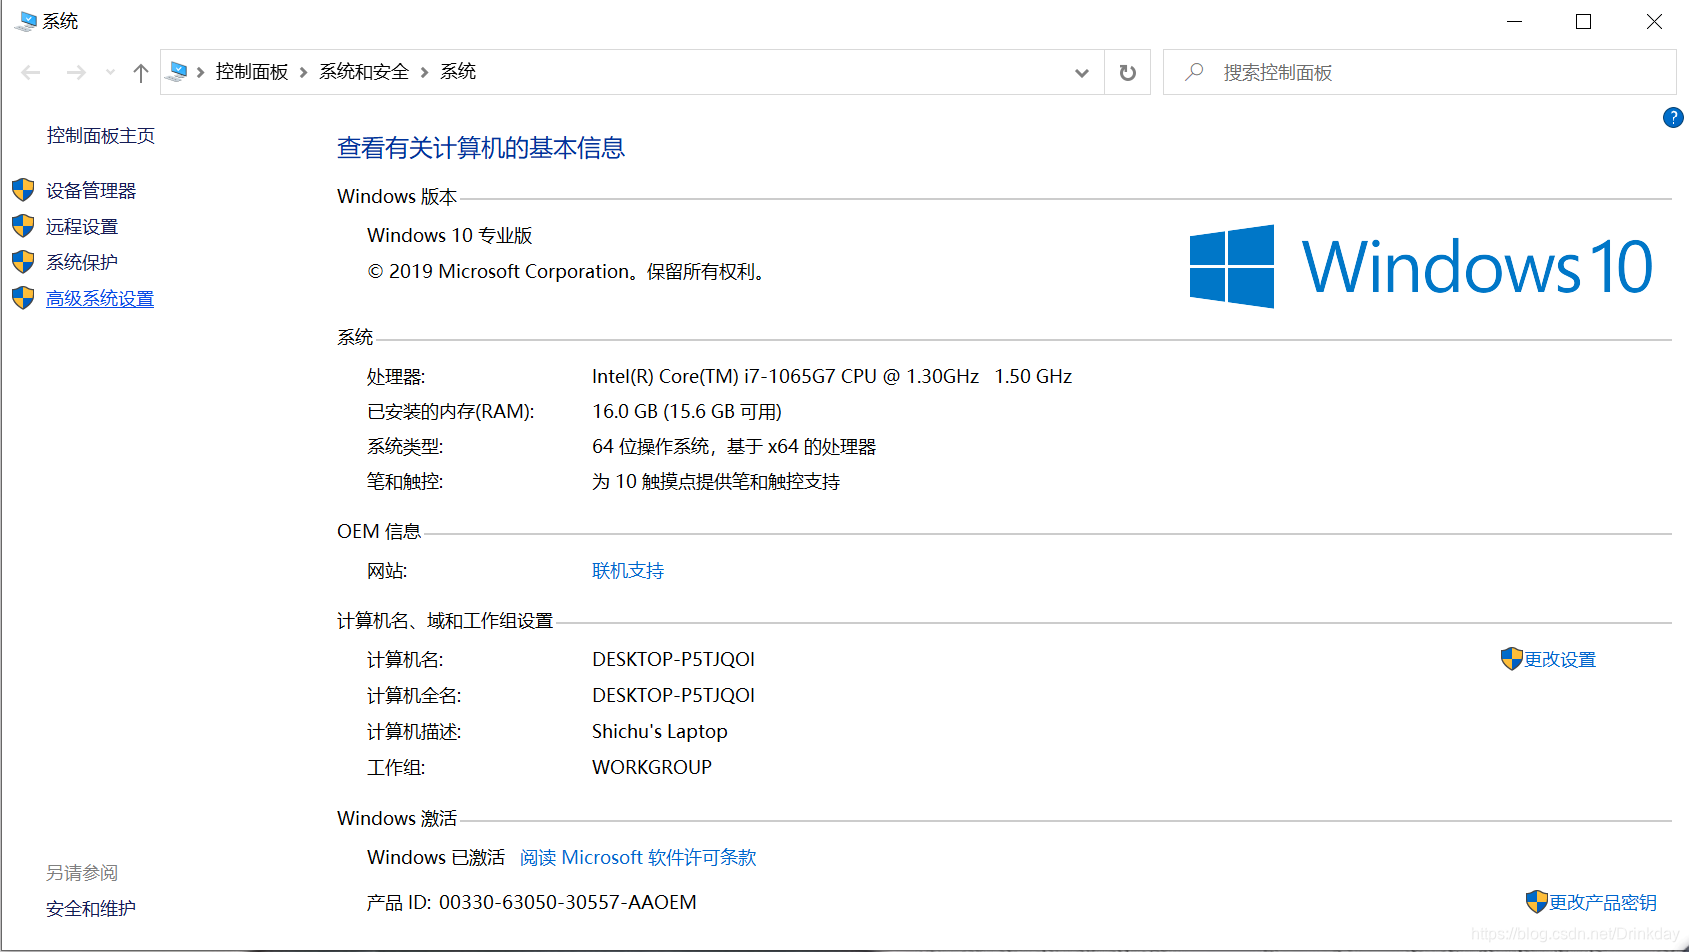Click the search magnifier icon

pyautogui.click(x=1194, y=72)
